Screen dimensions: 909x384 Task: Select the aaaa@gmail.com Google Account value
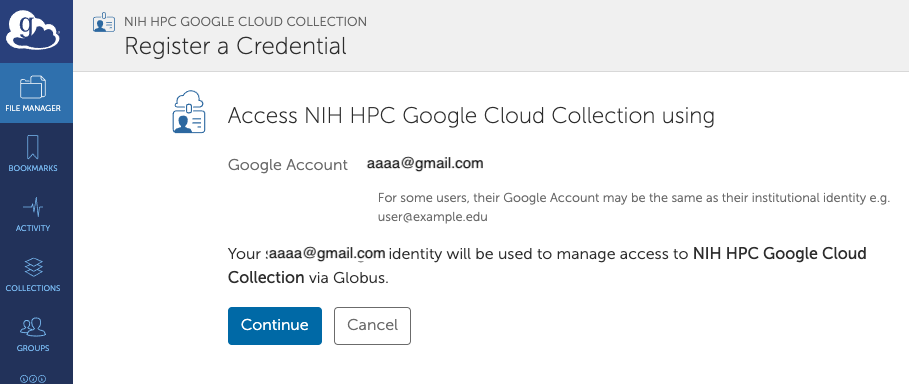click(425, 164)
